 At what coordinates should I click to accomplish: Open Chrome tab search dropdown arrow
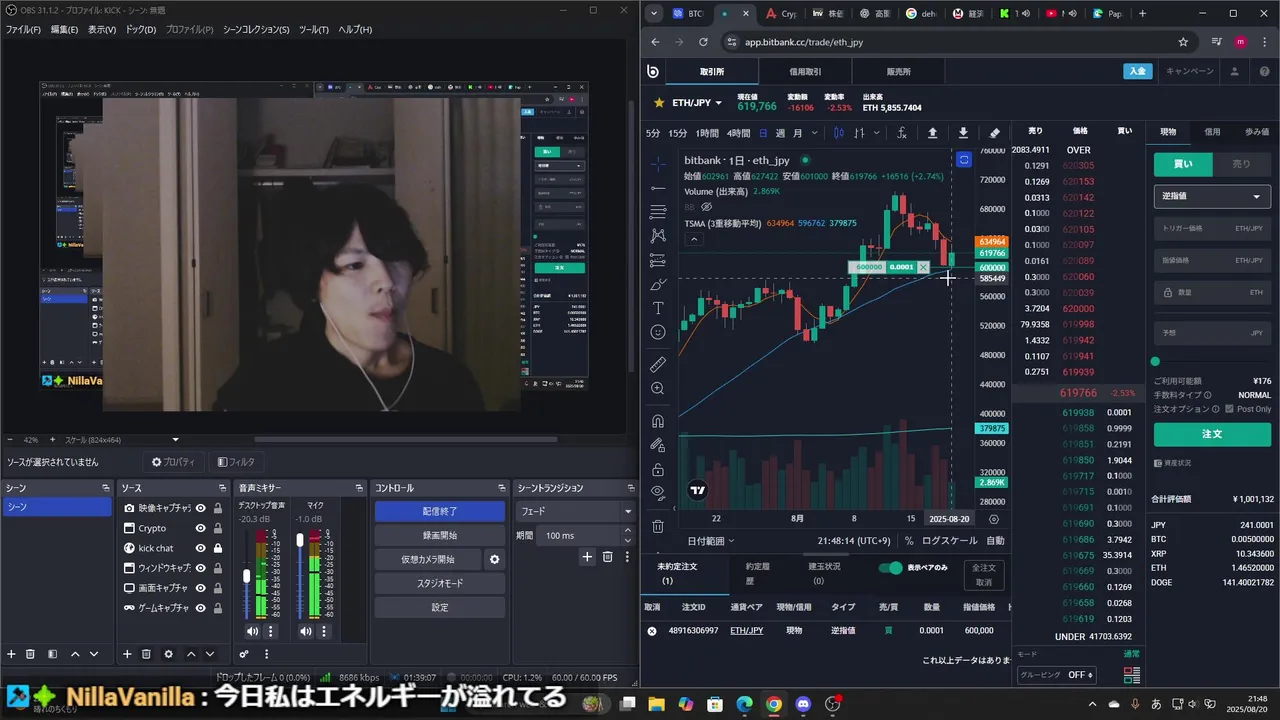pyautogui.click(x=654, y=14)
